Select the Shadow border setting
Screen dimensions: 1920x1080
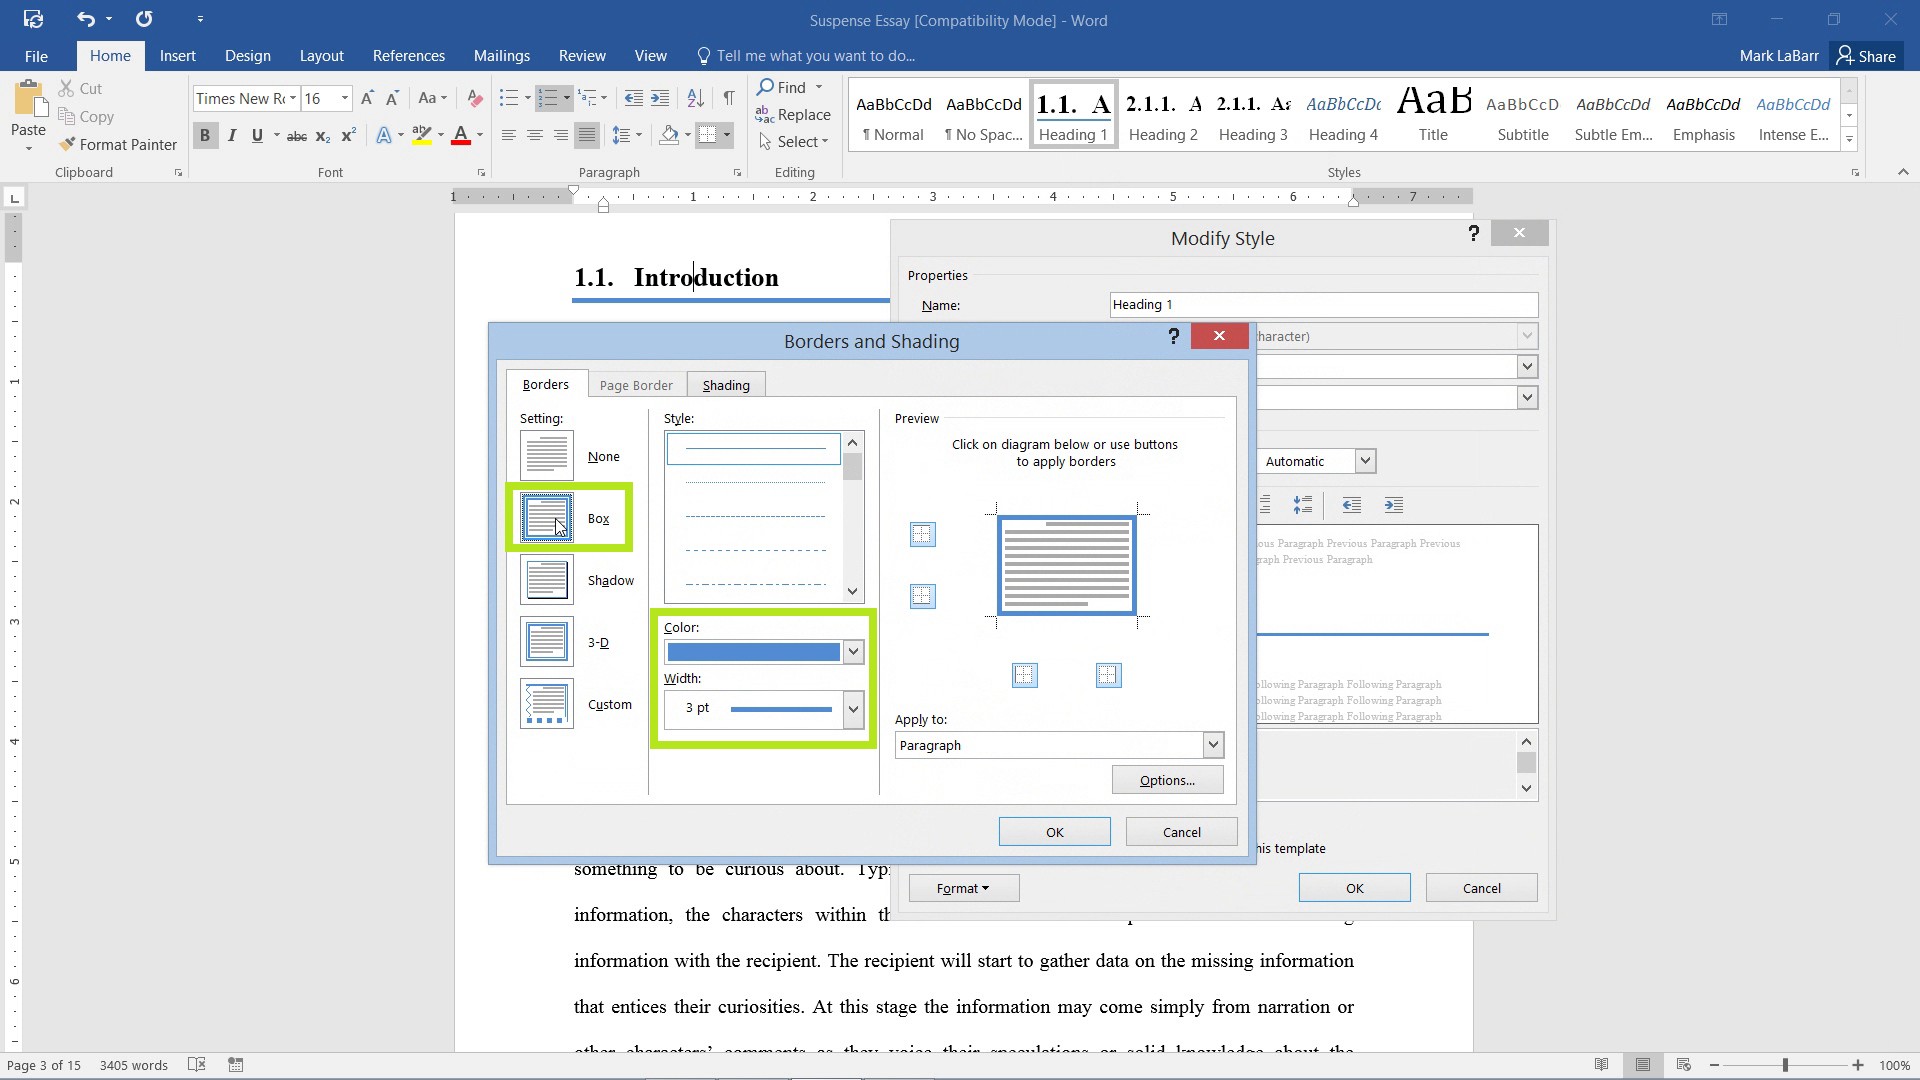click(546, 580)
